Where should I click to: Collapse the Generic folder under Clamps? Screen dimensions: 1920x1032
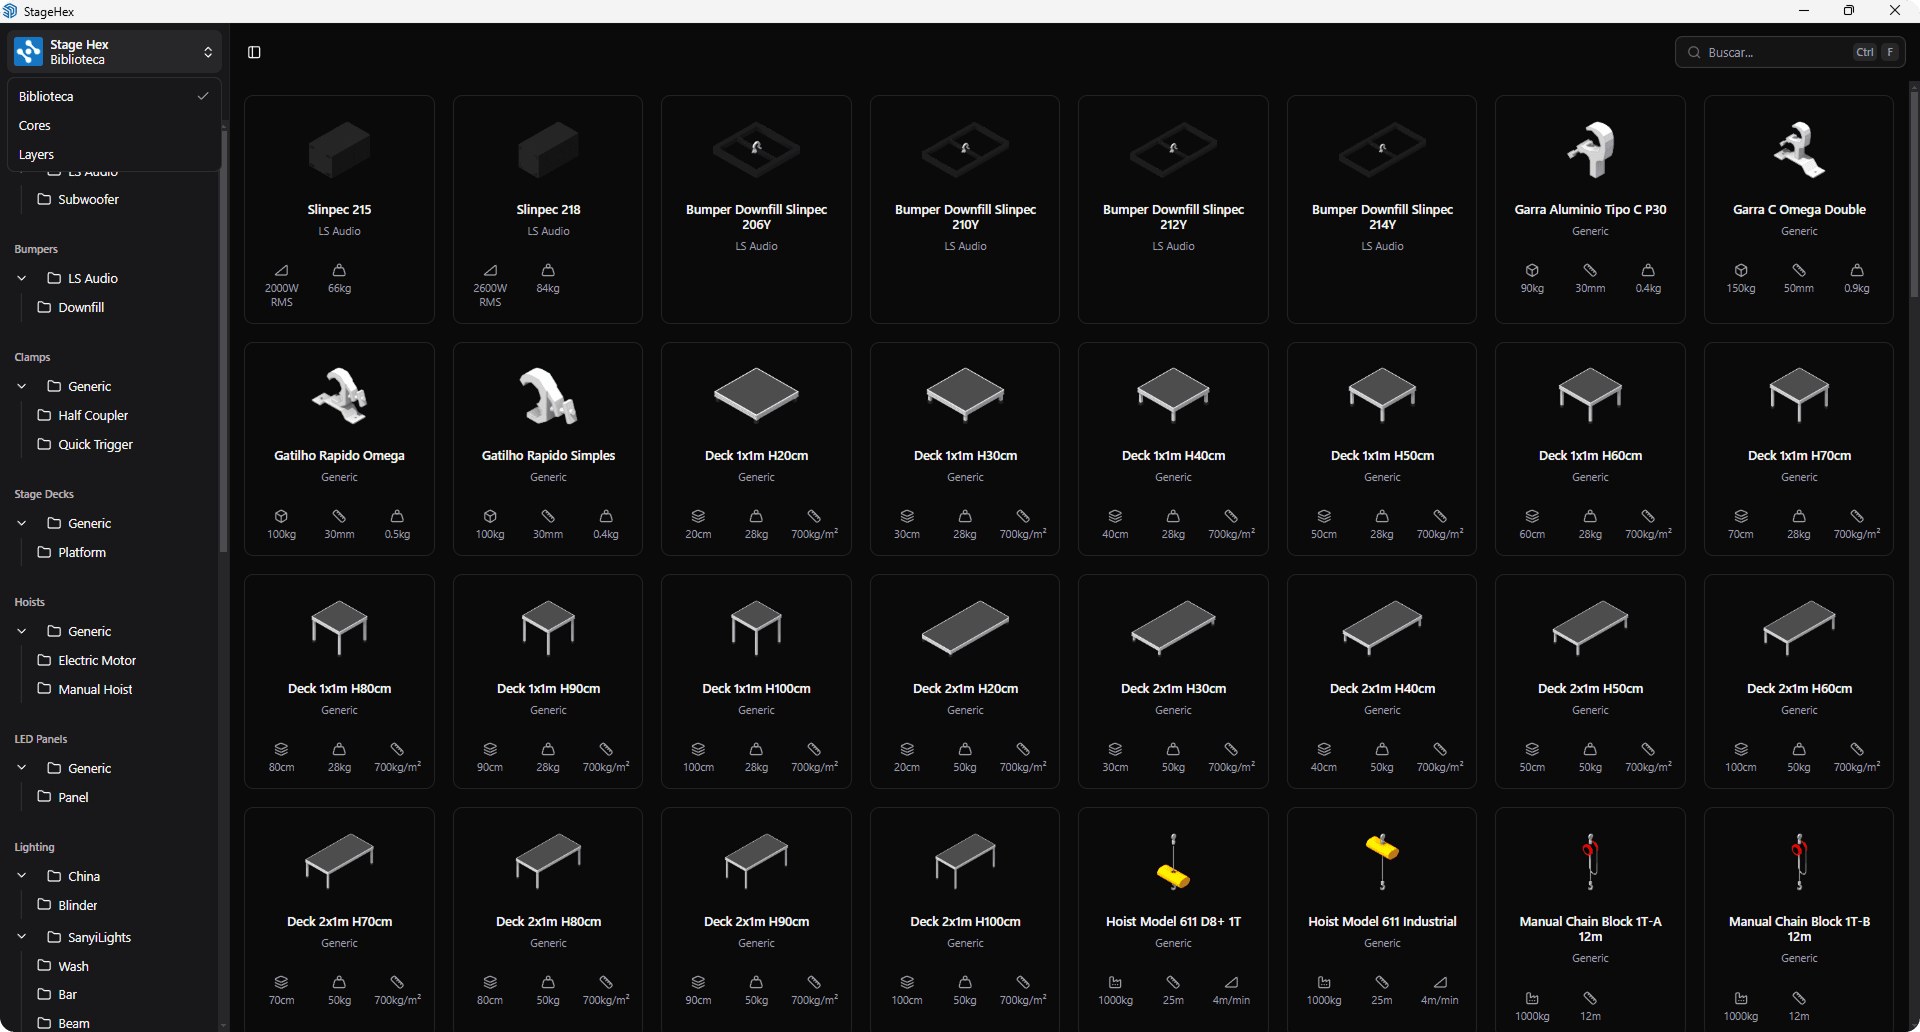pyautogui.click(x=21, y=386)
